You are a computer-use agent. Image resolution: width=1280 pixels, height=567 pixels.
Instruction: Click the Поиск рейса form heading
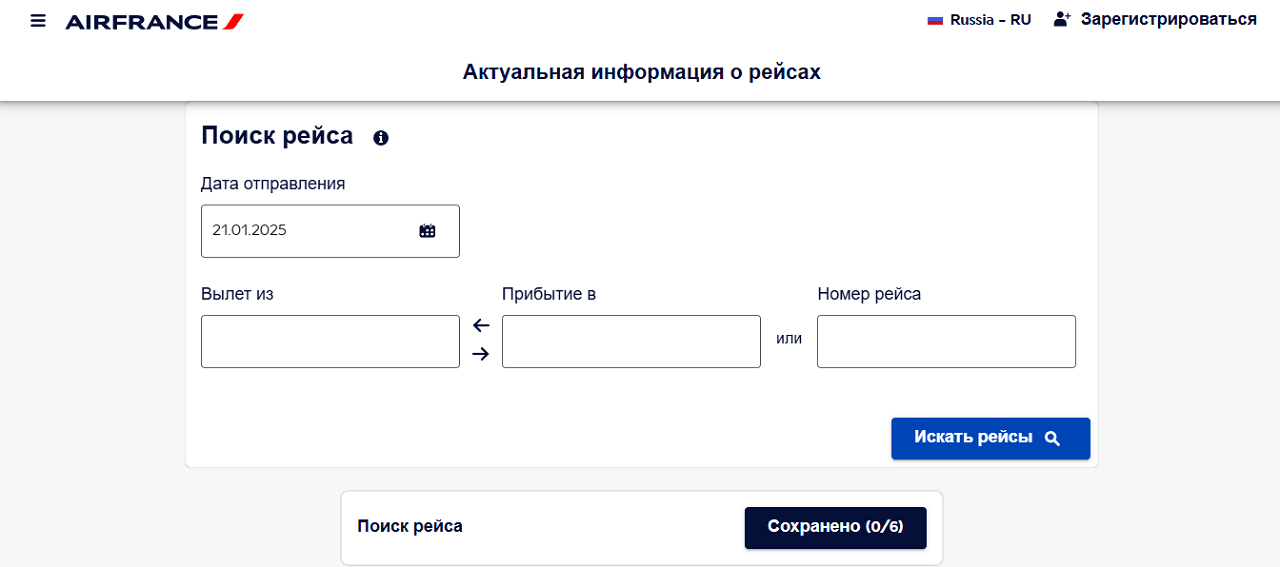tap(277, 136)
